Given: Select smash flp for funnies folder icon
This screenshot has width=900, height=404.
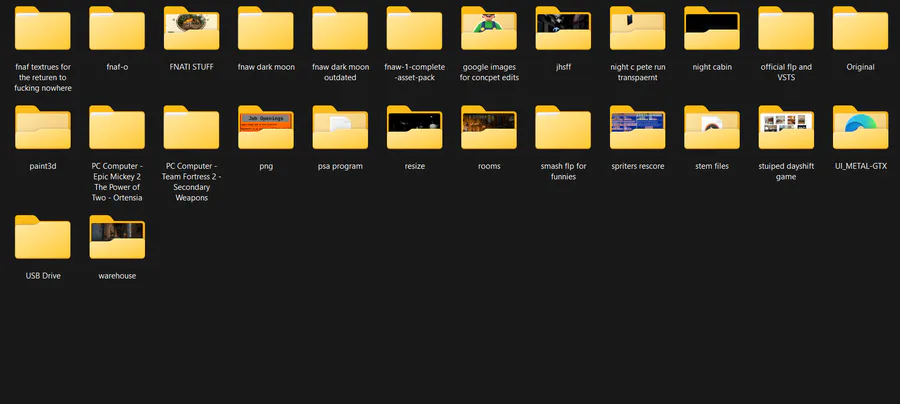Looking at the screenshot, I should 563,127.
